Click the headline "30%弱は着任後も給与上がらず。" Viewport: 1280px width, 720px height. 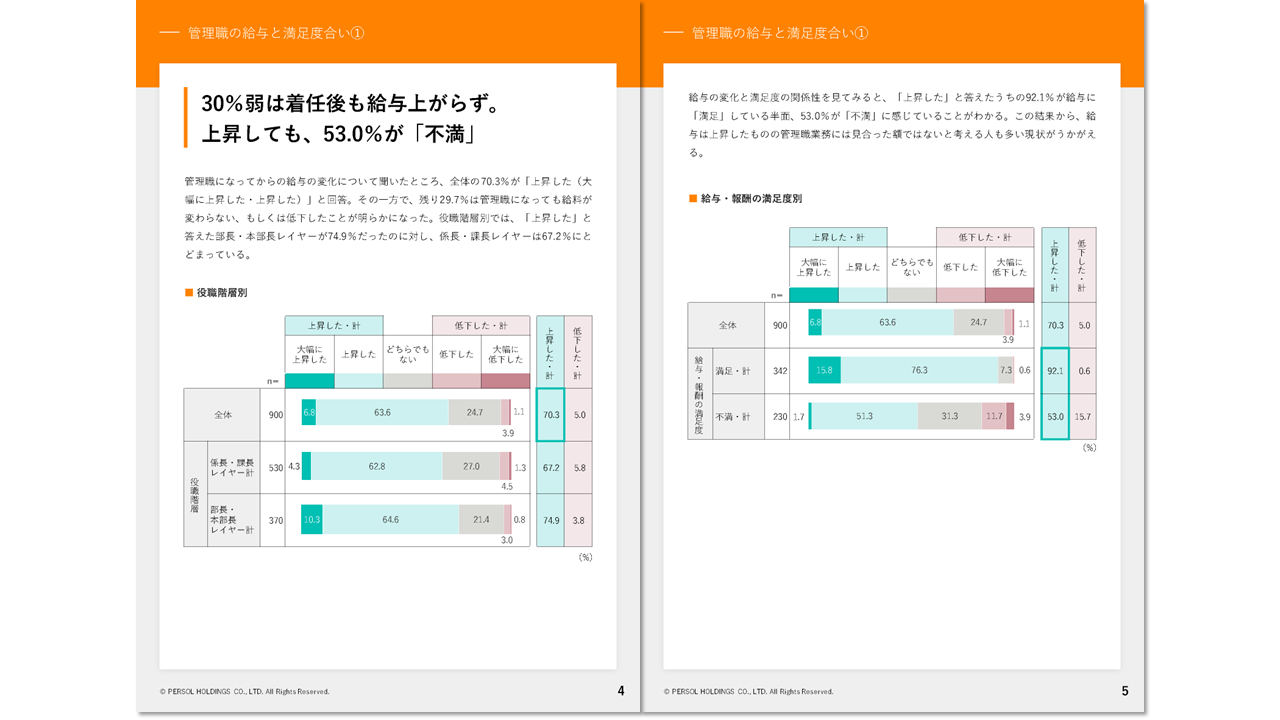349,104
